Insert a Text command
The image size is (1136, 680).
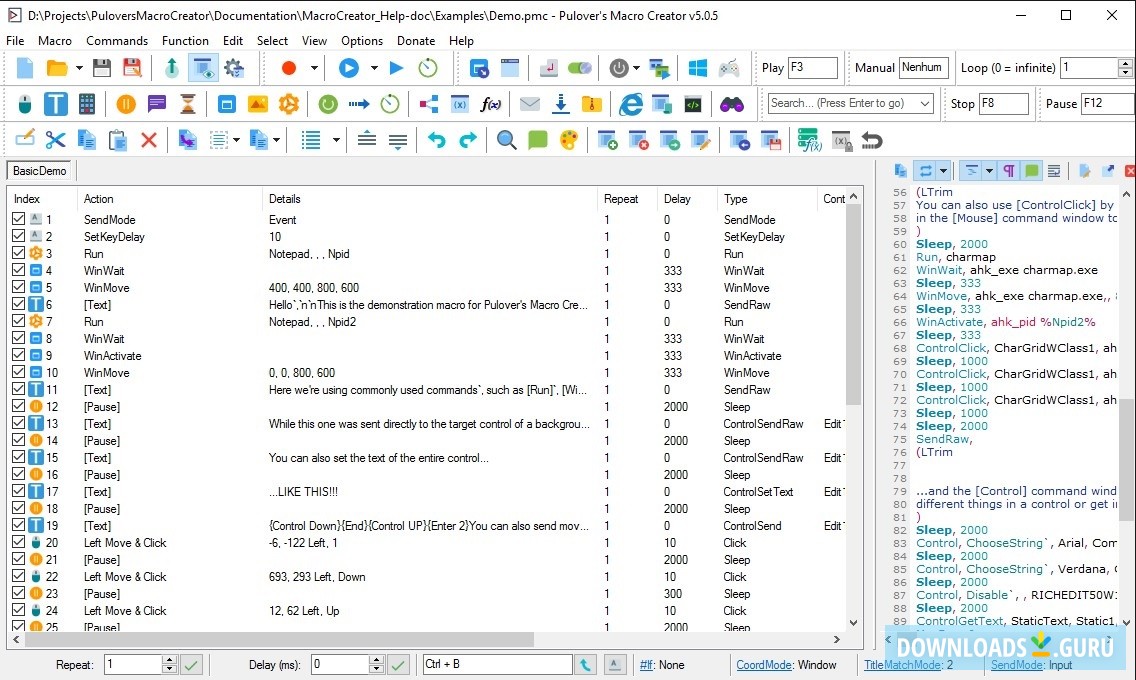56,103
